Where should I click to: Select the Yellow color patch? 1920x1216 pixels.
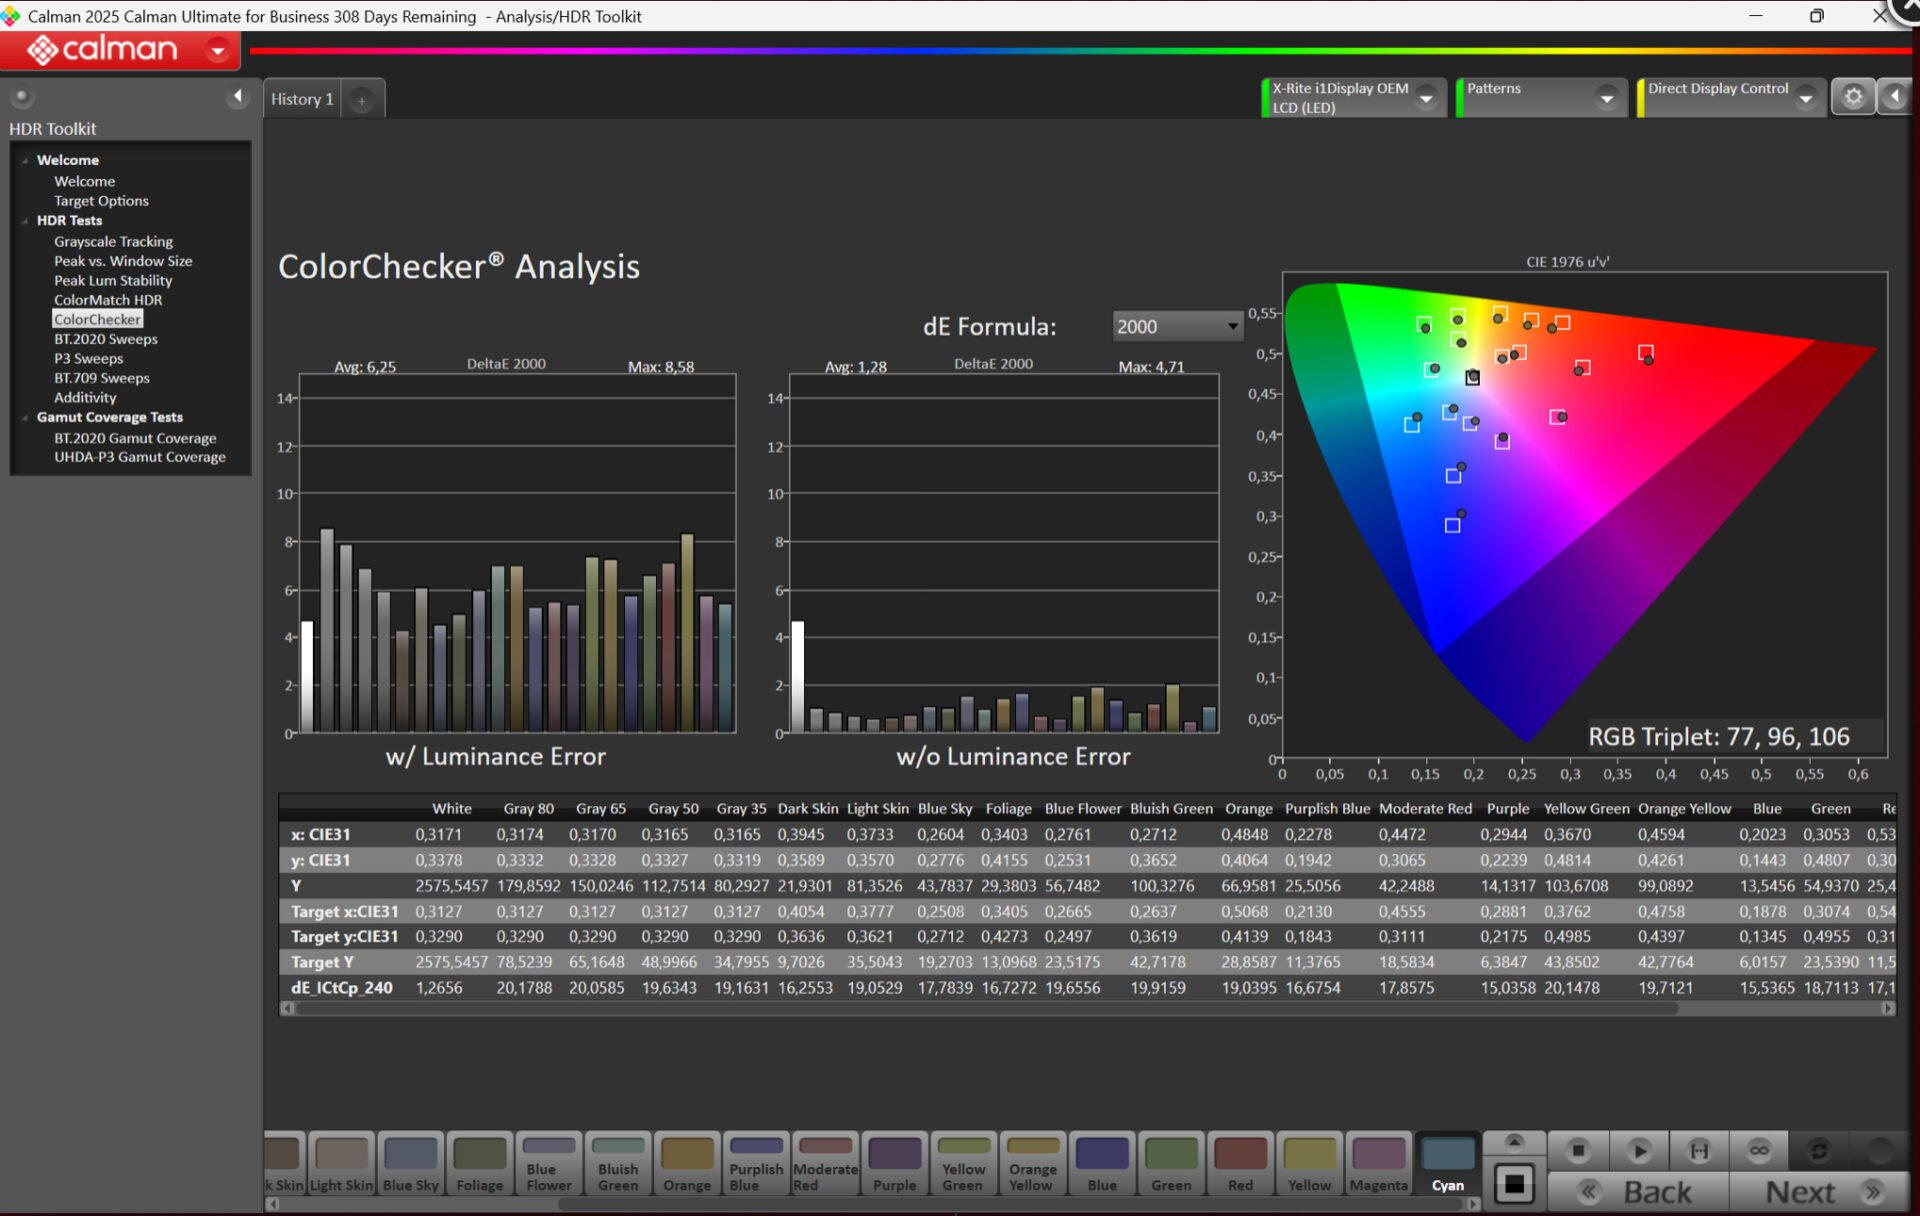click(1309, 1164)
